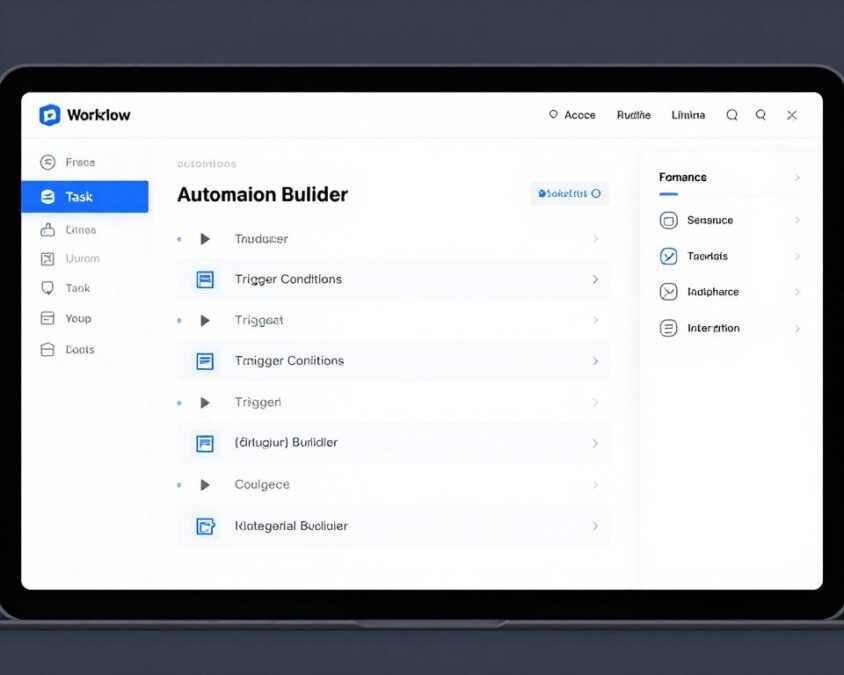The width and height of the screenshot is (844, 675).
Task: Expand the Coulgece section
Action: click(x=204, y=484)
